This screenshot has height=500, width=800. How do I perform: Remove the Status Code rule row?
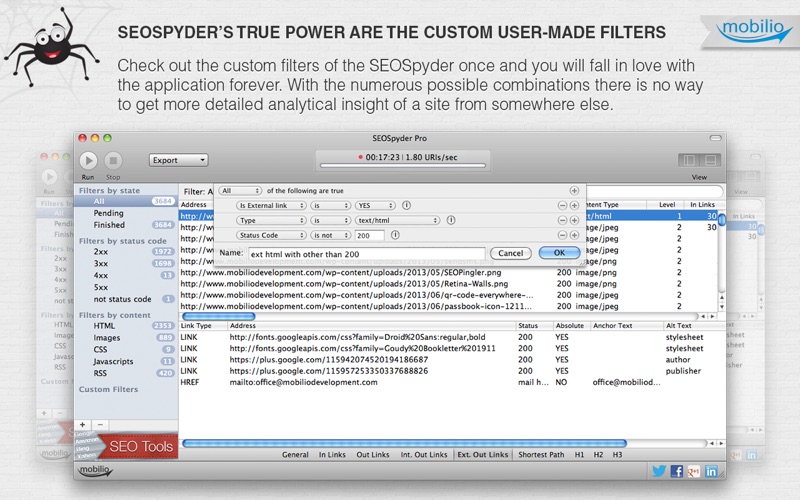click(x=562, y=235)
